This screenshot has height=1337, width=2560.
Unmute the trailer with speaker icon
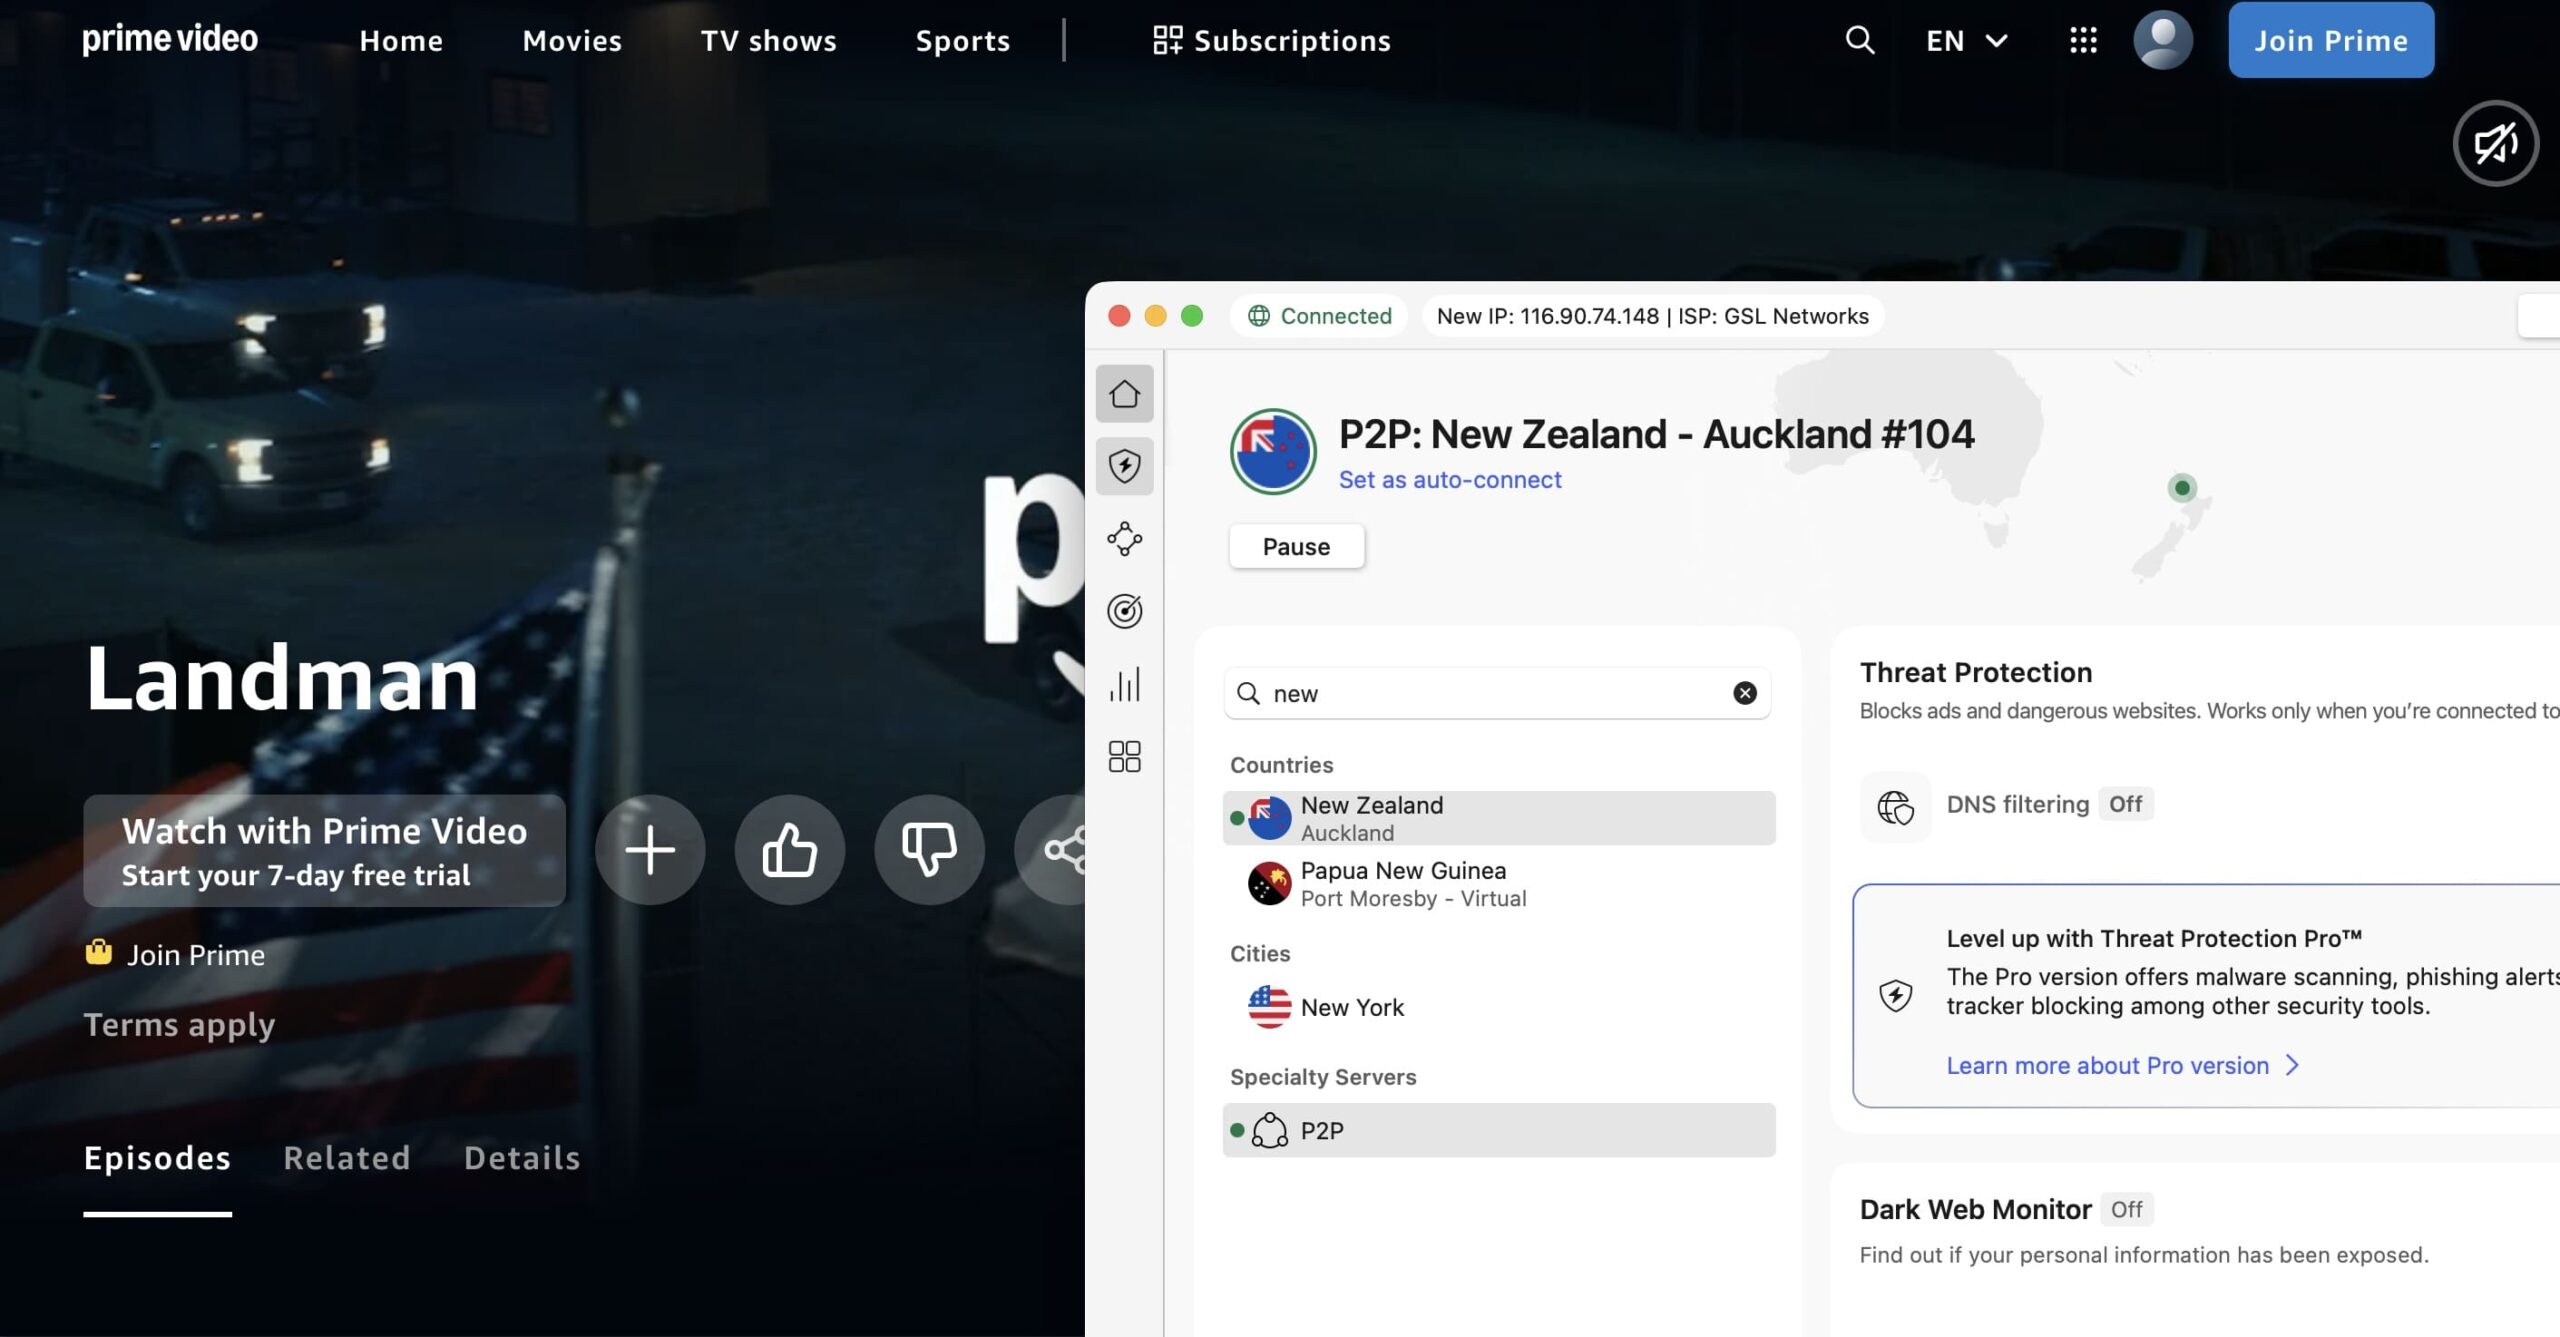pyautogui.click(x=2495, y=144)
